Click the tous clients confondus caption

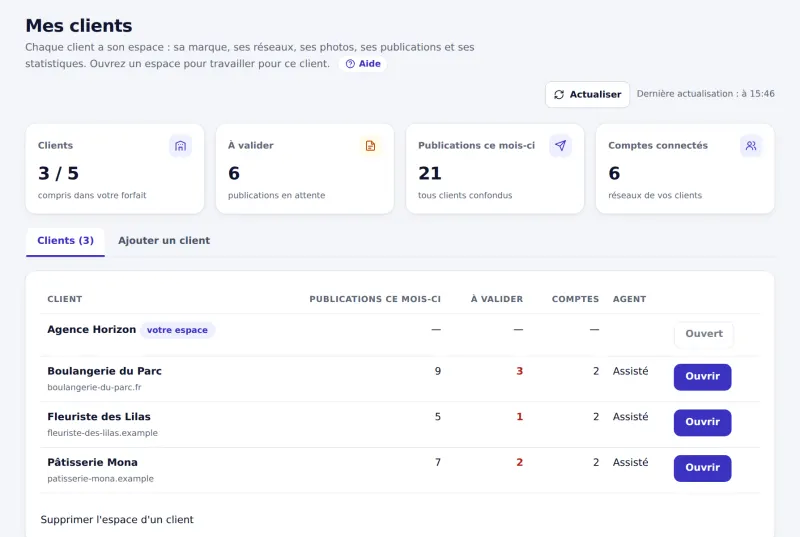[x=465, y=195]
